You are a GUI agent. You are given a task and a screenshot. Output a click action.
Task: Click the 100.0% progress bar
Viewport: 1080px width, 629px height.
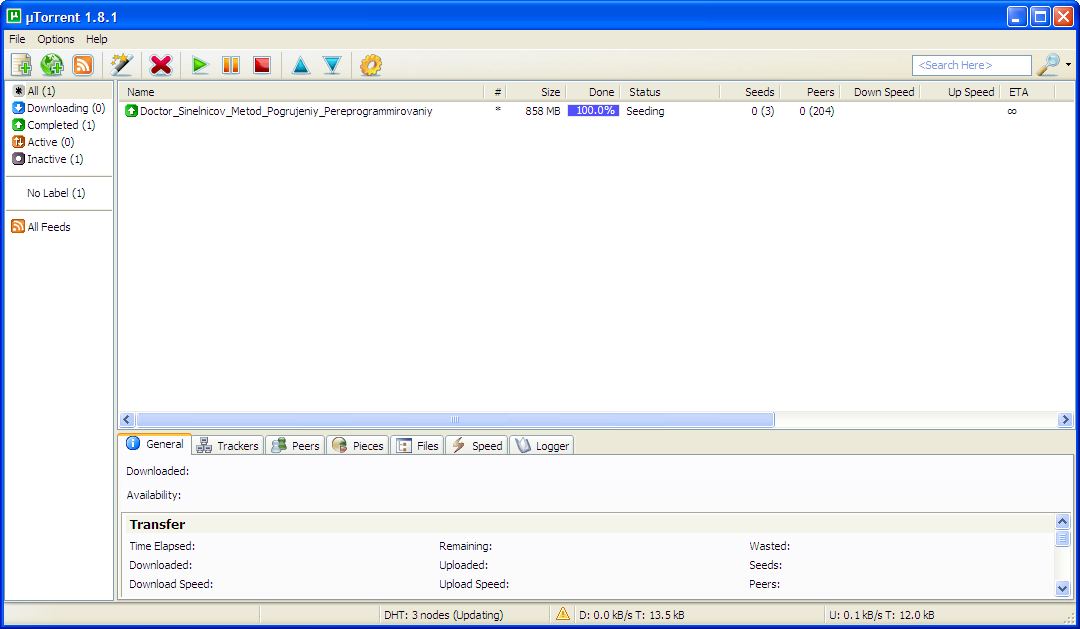593,110
